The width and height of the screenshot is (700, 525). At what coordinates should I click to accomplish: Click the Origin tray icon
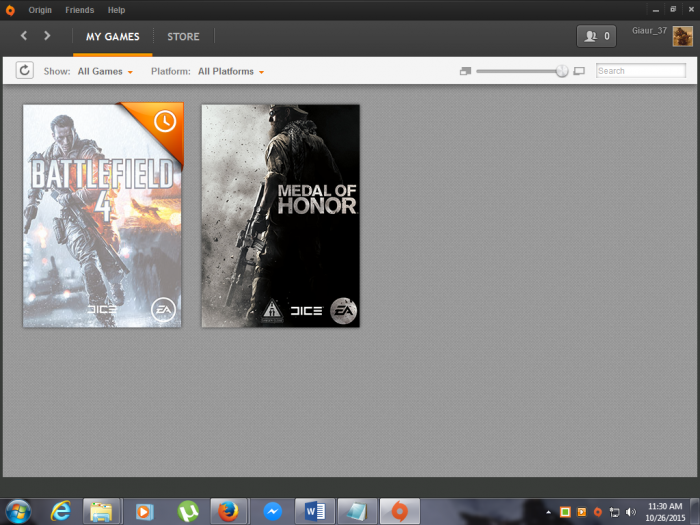(598, 512)
